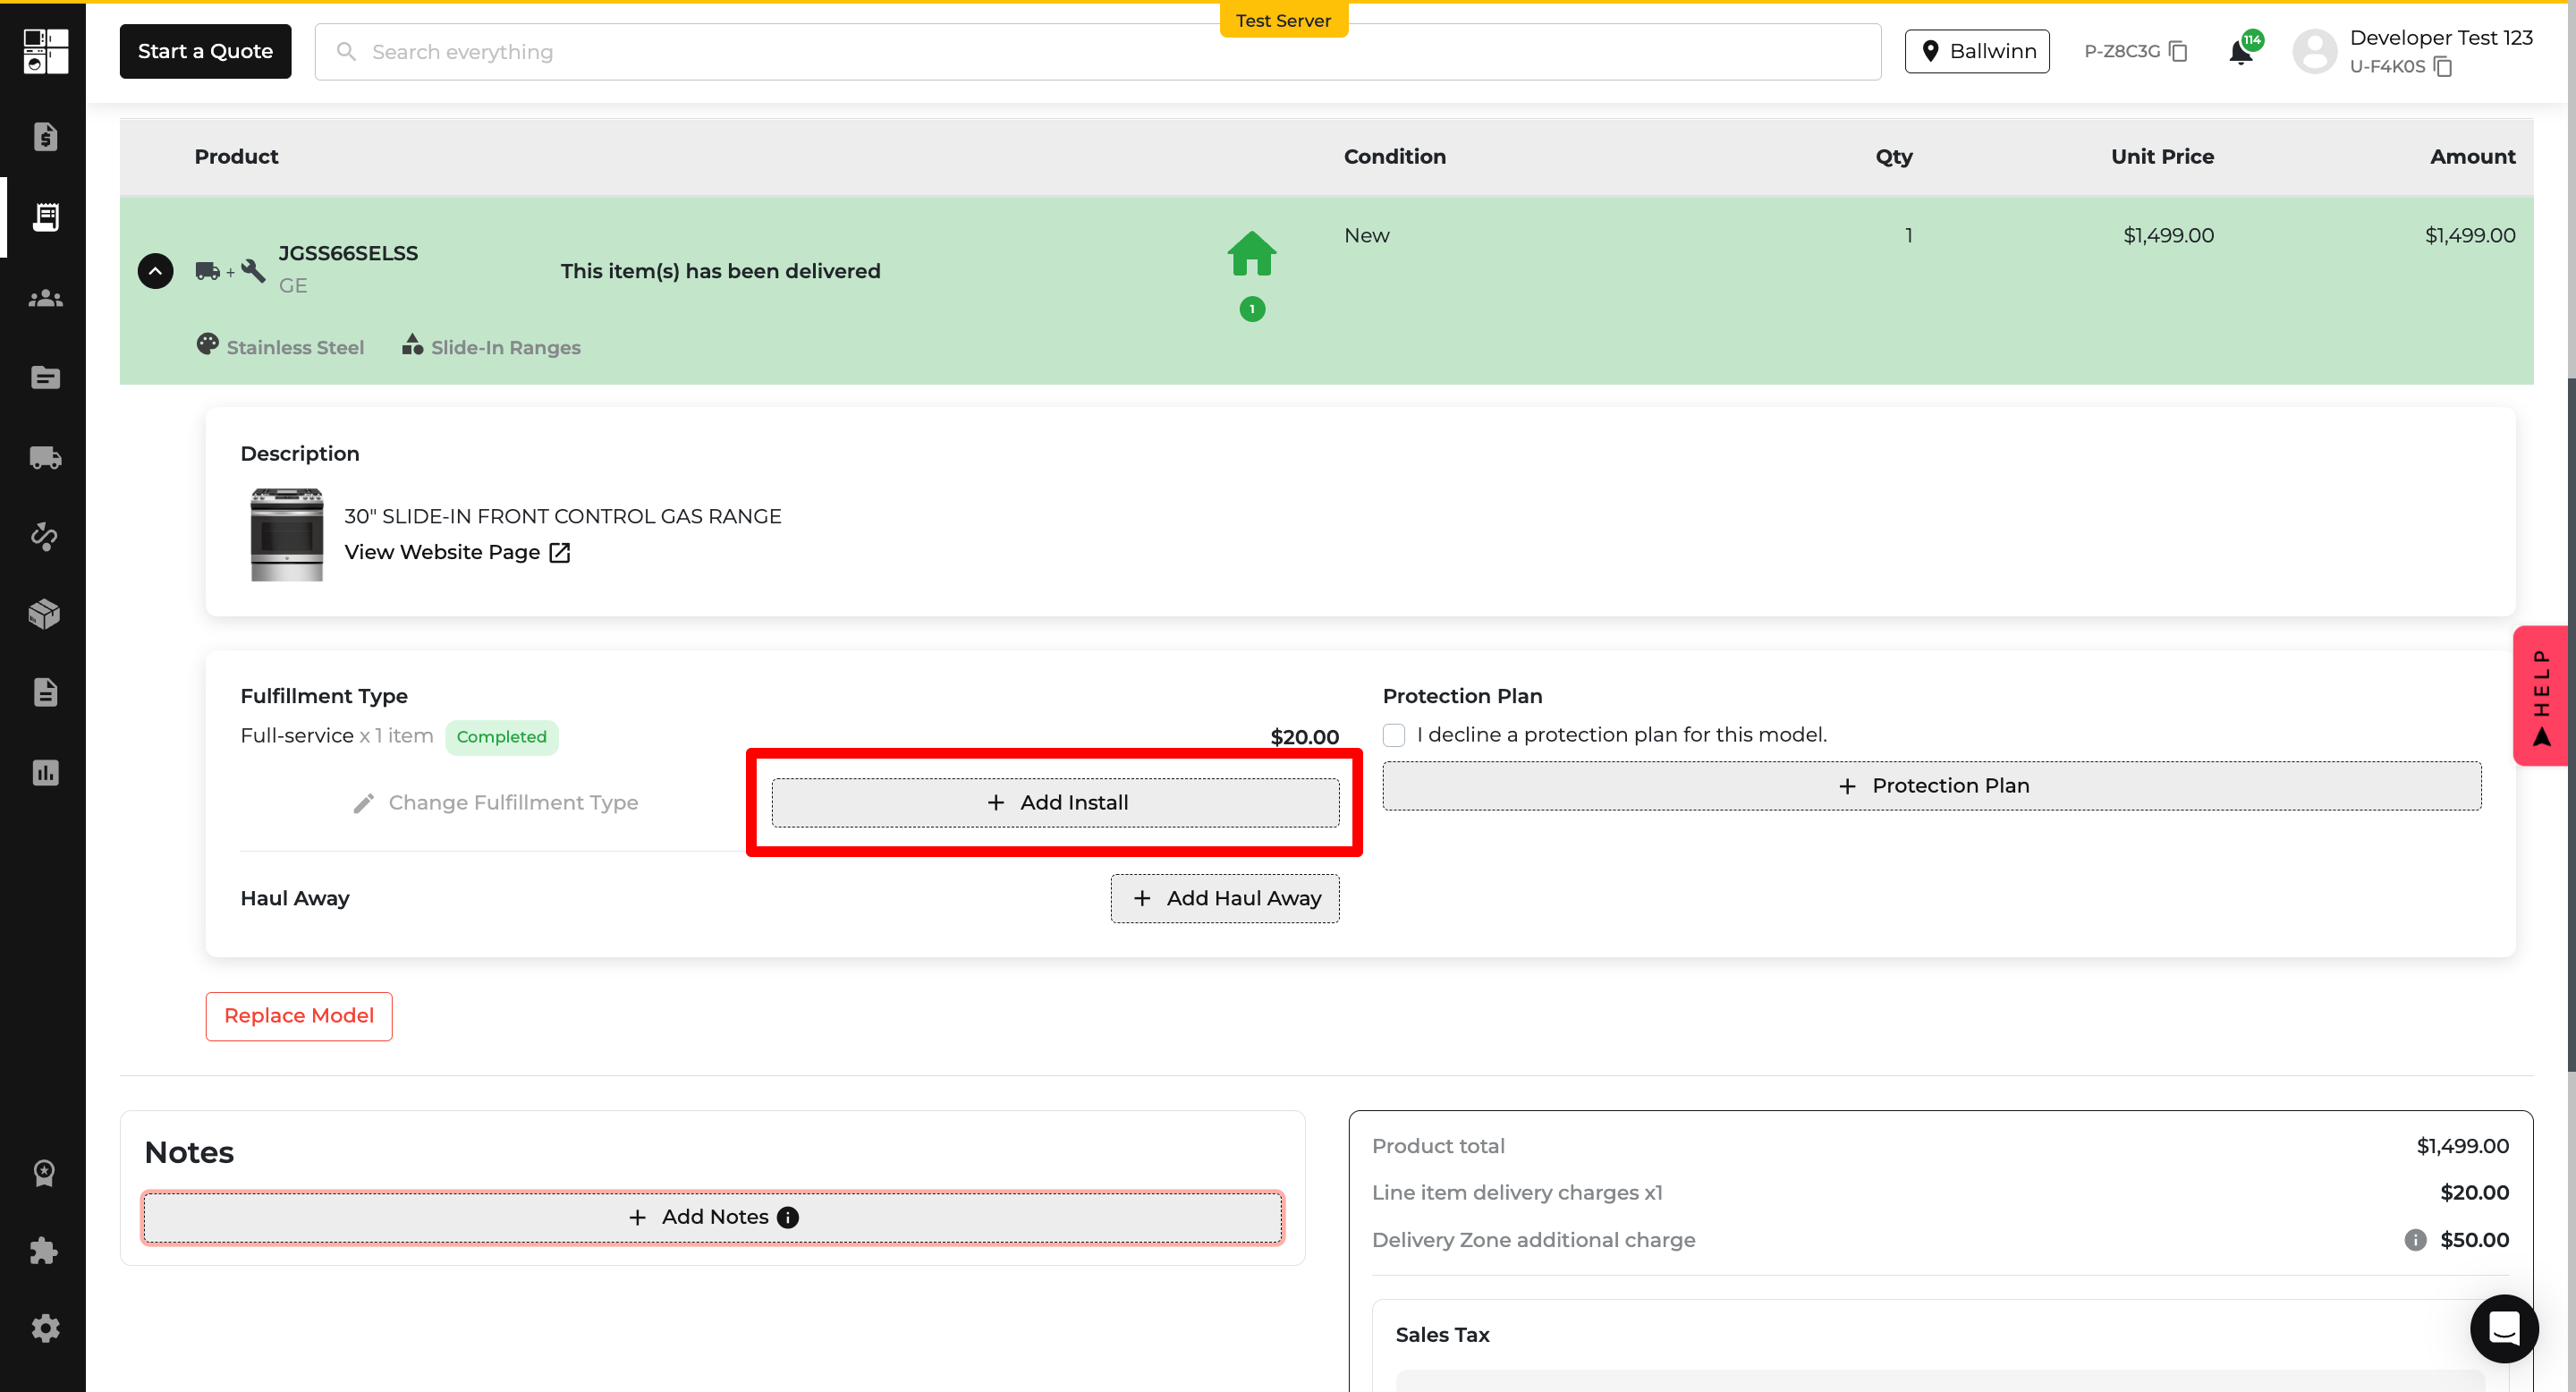Collapse the JGSS66SELSS line item

pos(155,271)
